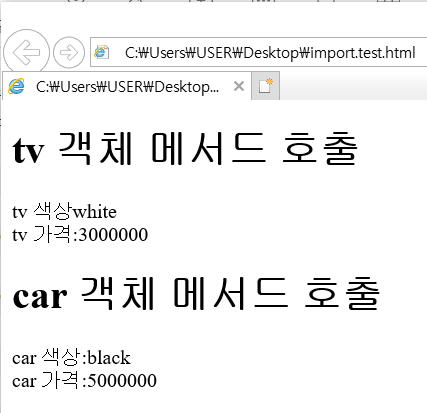Click the Internet Explorer icon on the tab
427x413 pixels.
pos(16,86)
